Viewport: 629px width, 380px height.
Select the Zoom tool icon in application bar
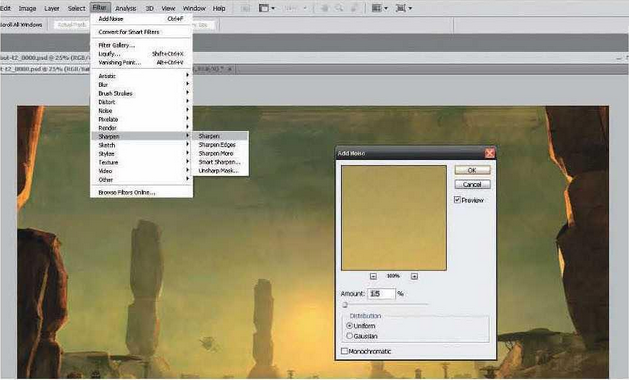tap(339, 8)
